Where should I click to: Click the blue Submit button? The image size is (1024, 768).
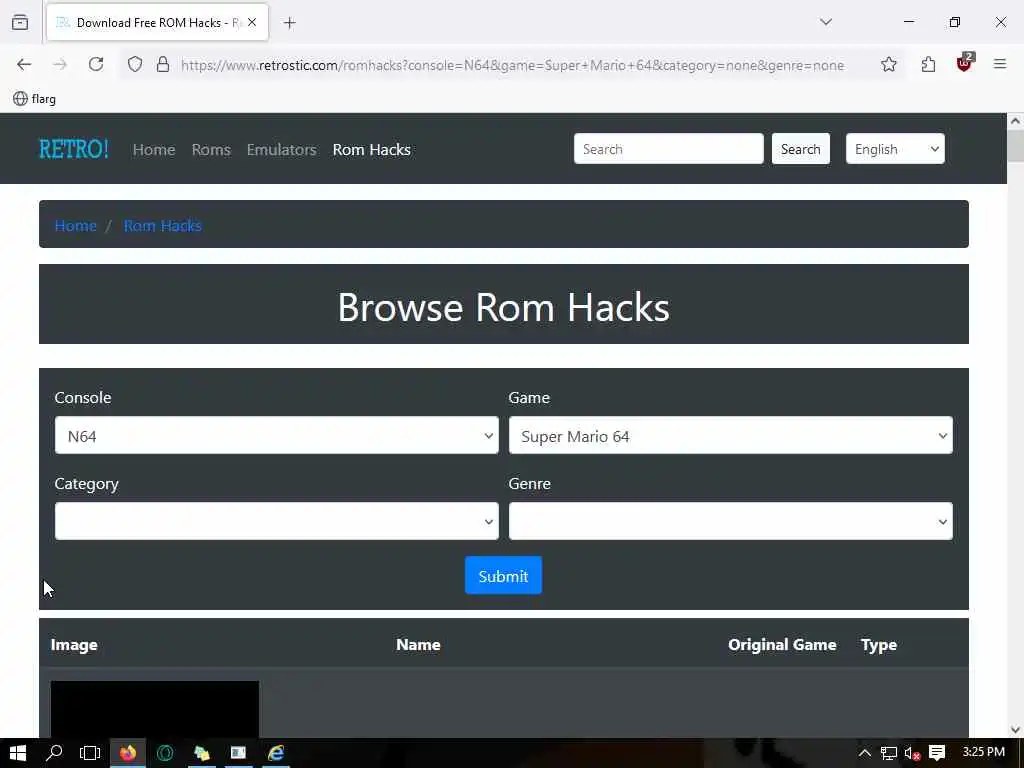pos(504,575)
